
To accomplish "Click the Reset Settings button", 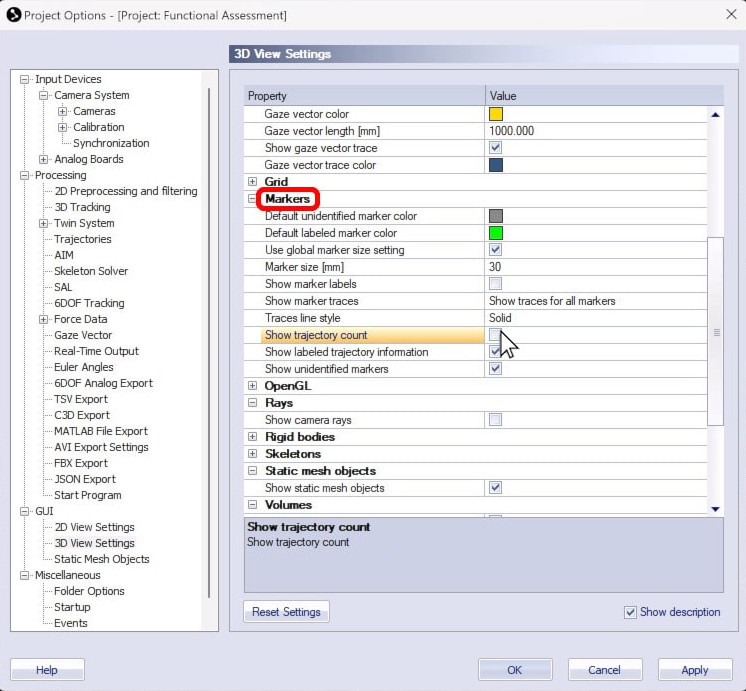I will click(x=286, y=612).
